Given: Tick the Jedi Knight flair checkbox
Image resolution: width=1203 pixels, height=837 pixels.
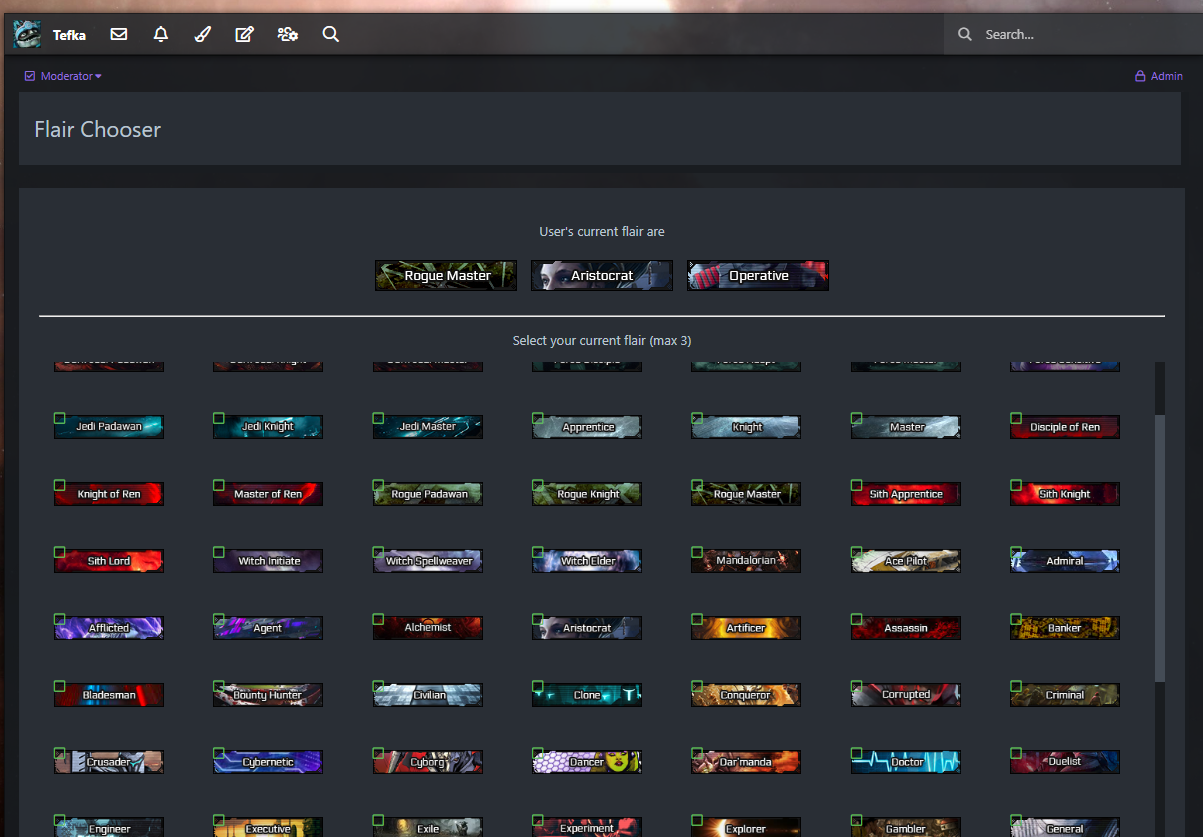Looking at the screenshot, I should click(219, 418).
